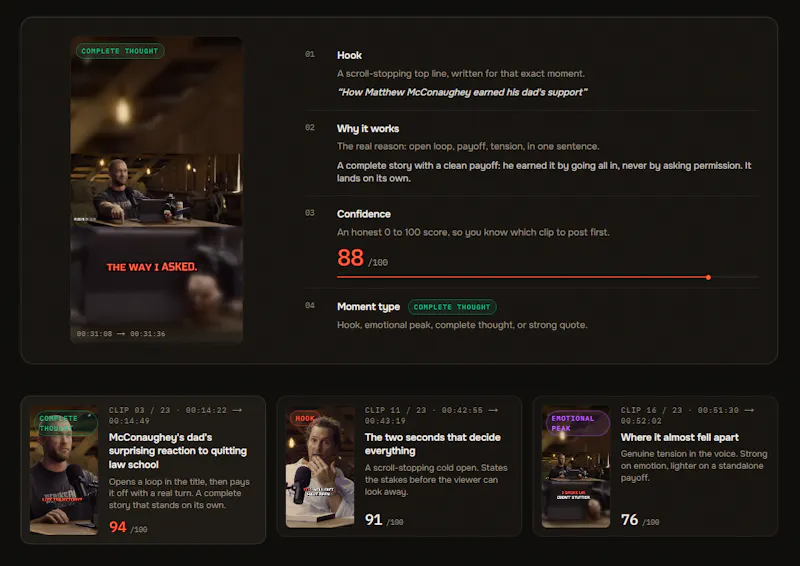Select the Hook heading
This screenshot has height=566, width=800.
(x=349, y=55)
